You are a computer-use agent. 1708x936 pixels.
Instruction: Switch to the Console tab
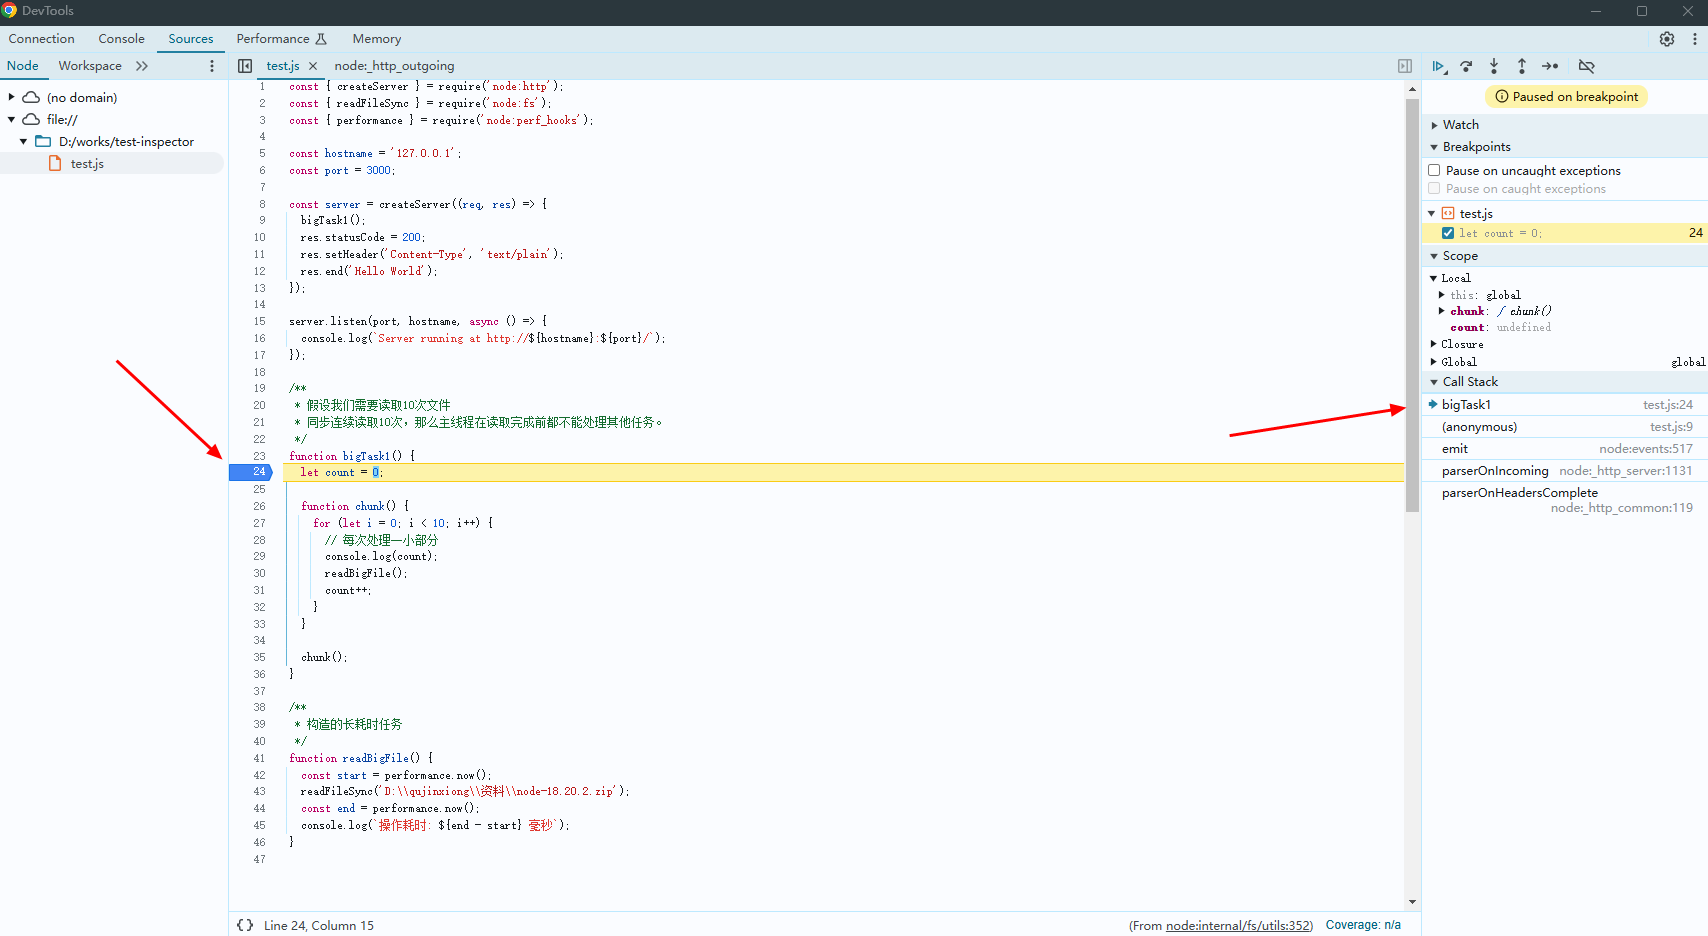click(x=122, y=39)
